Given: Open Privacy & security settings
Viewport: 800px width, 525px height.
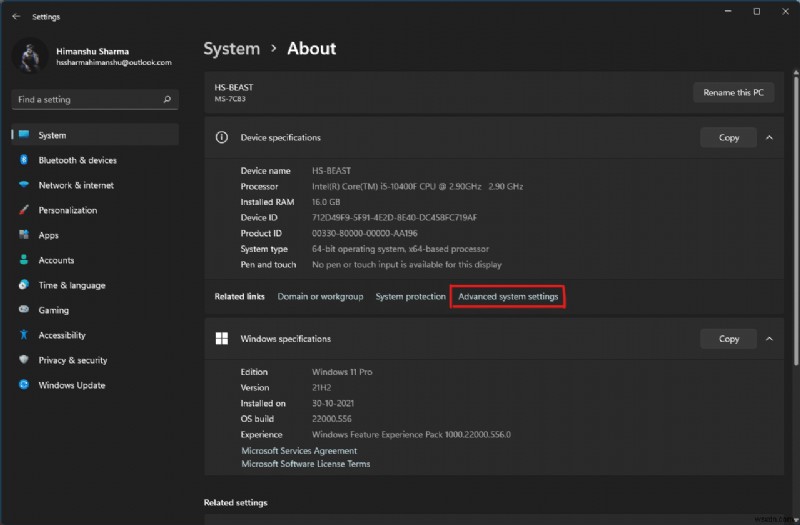Looking at the screenshot, I should [95, 360].
